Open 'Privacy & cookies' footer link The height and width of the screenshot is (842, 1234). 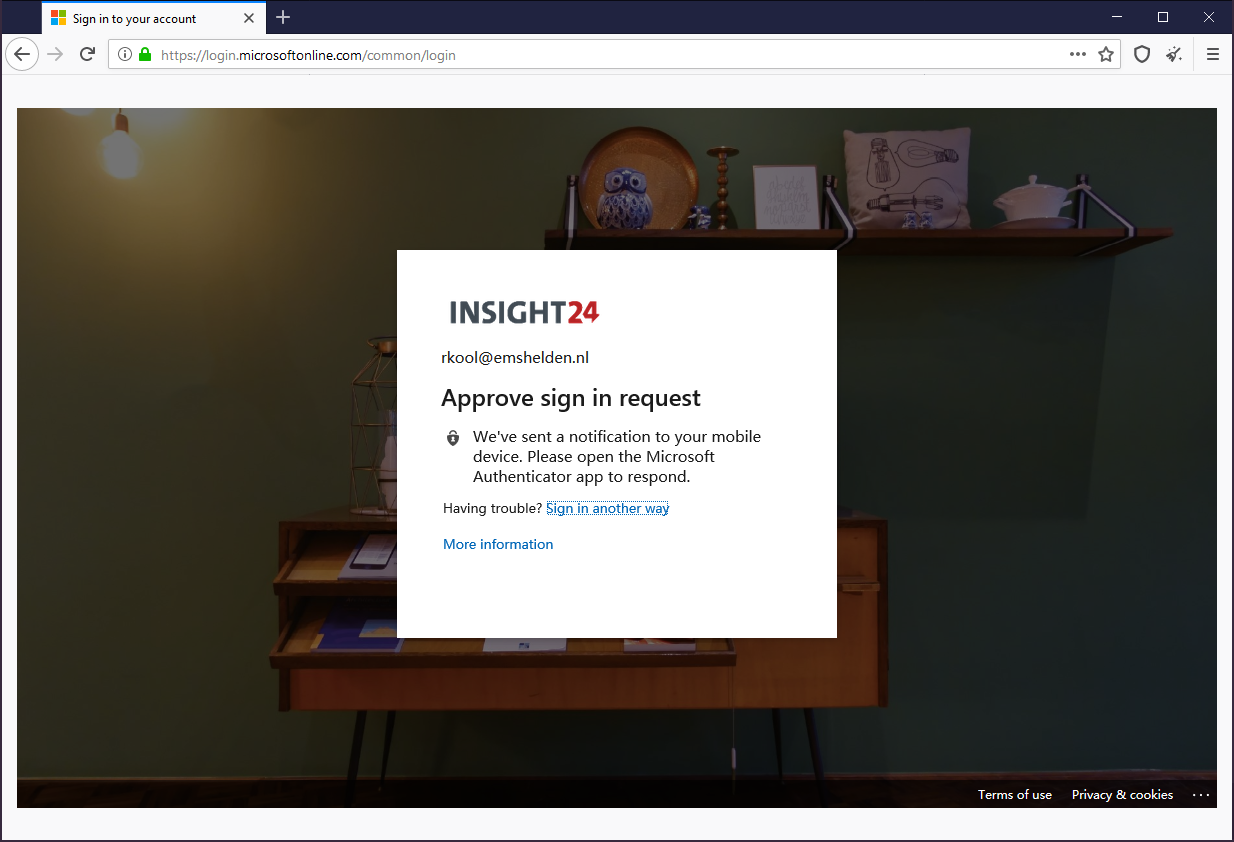point(1122,795)
